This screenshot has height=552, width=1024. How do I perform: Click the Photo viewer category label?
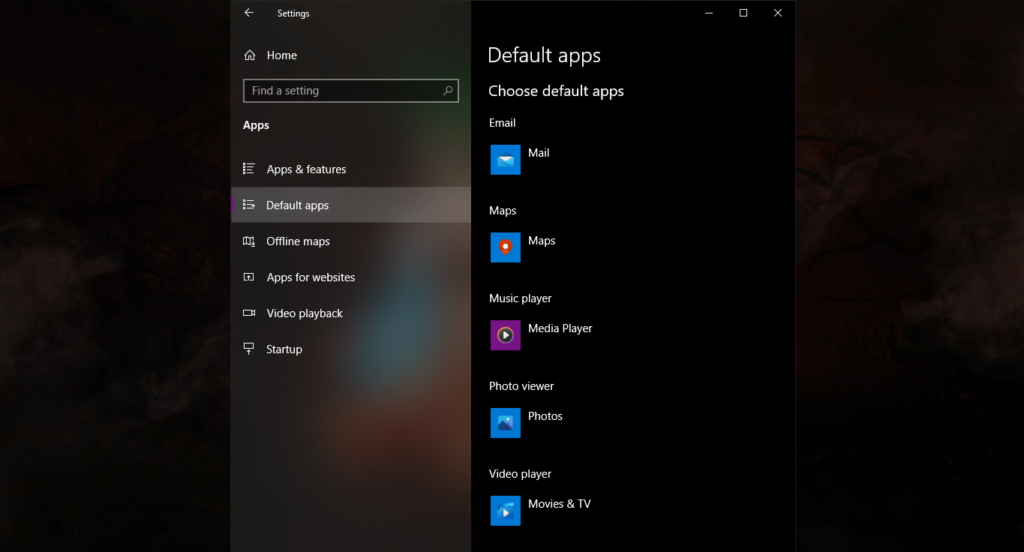click(521, 386)
